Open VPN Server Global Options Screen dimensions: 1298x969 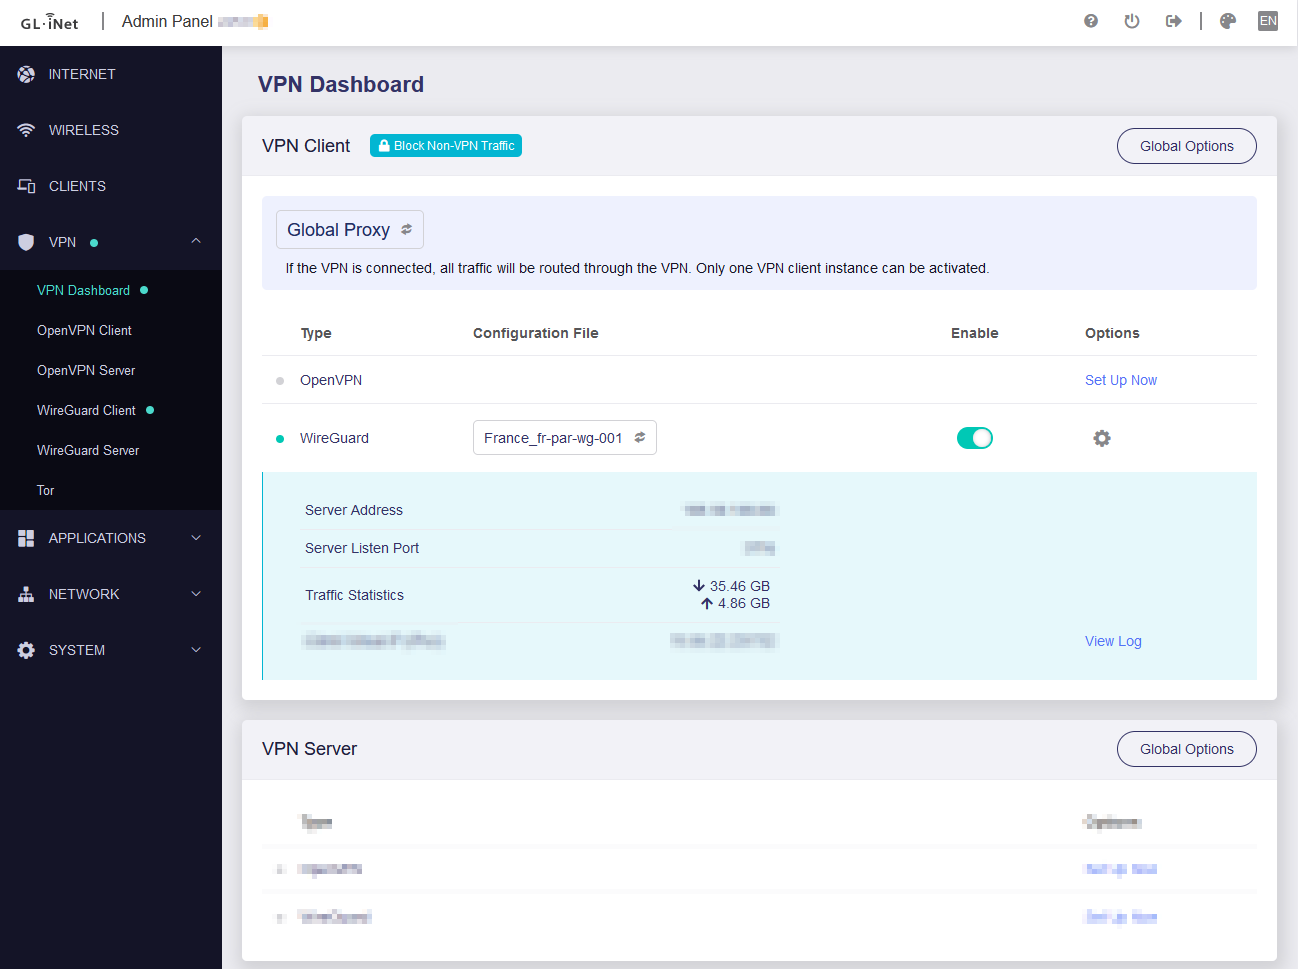pyautogui.click(x=1186, y=749)
